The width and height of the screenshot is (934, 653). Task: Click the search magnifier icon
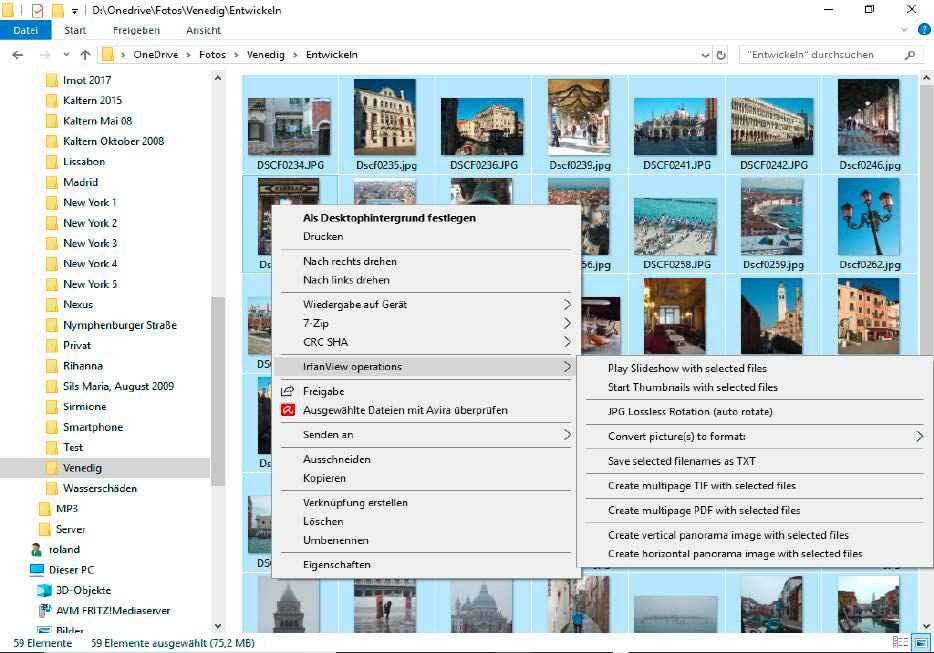(910, 55)
